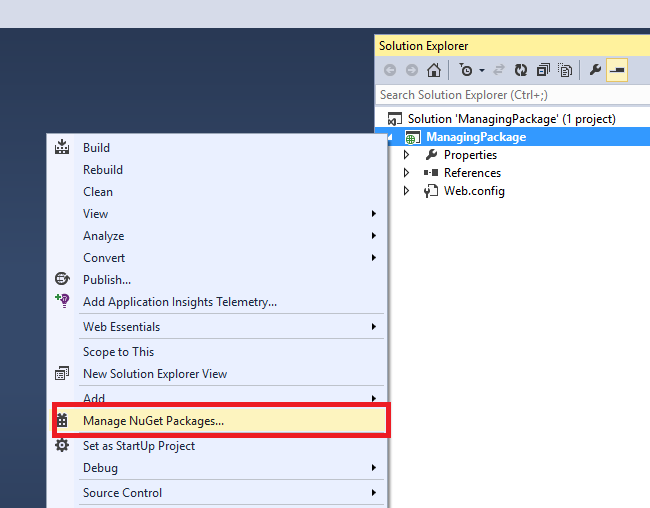Expand the References tree node

406,173
